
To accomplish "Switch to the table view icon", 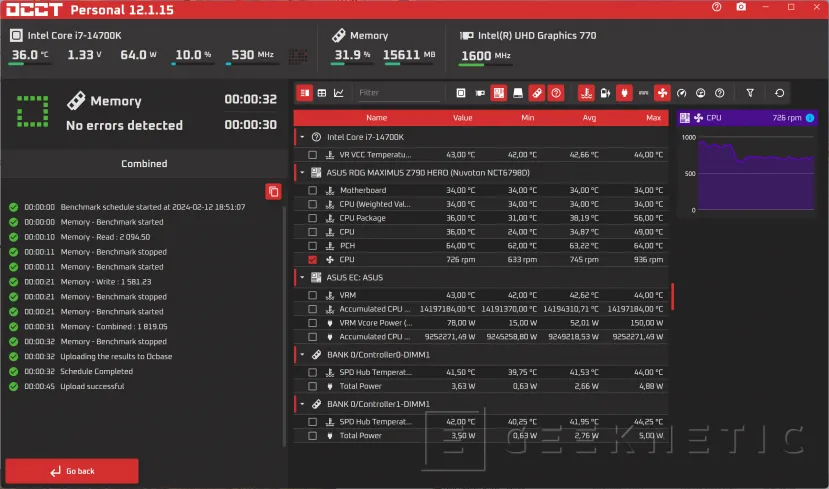I will tap(321, 93).
